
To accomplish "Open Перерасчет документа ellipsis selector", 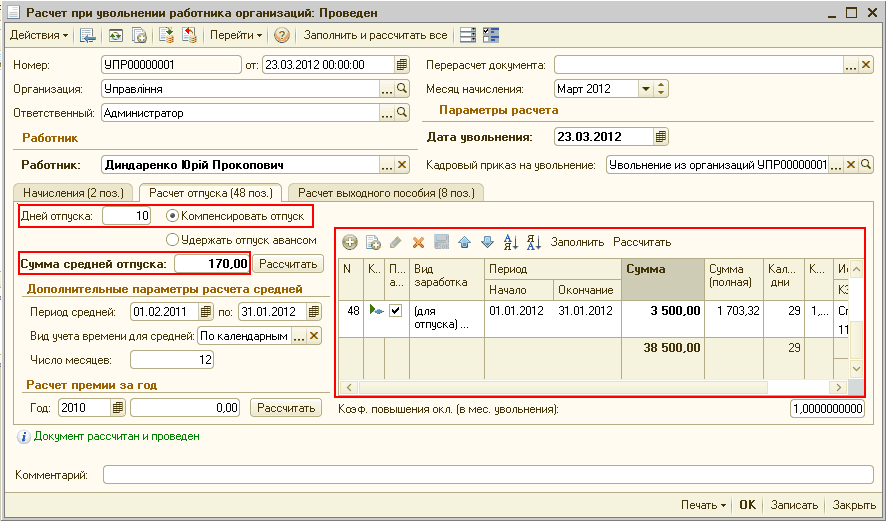I will [851, 65].
